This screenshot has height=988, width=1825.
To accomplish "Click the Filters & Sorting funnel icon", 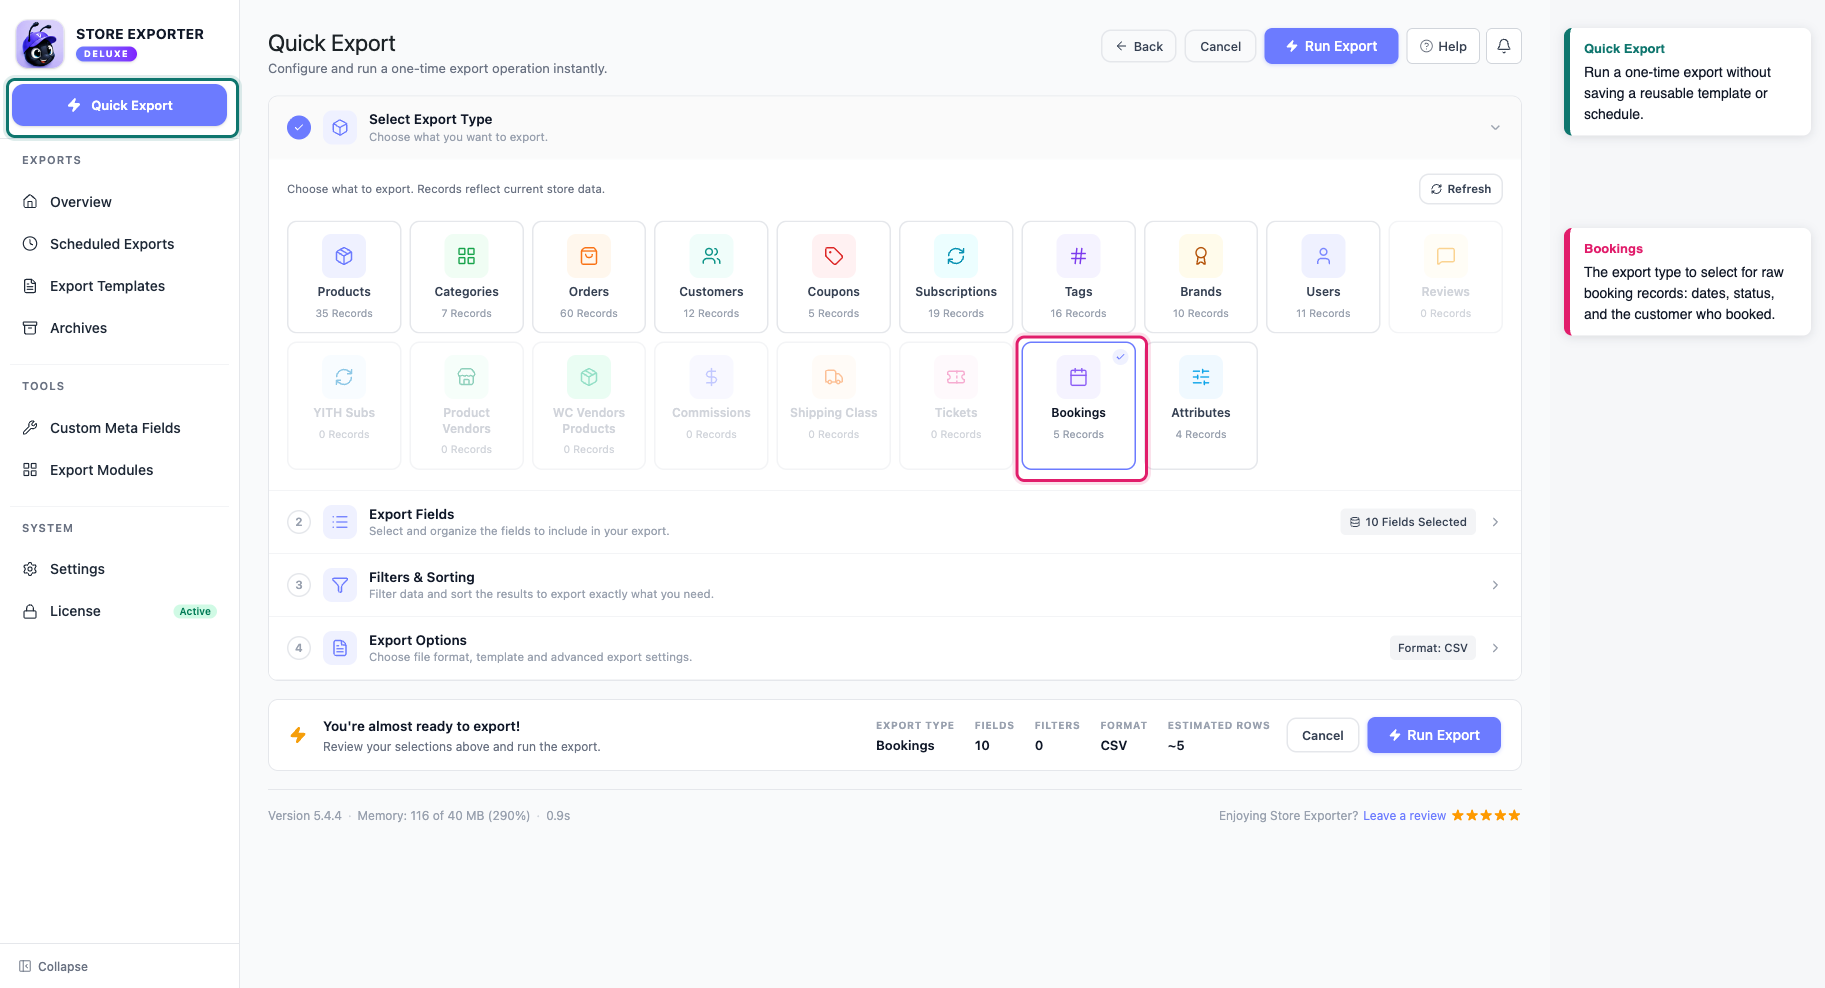I will (x=340, y=585).
